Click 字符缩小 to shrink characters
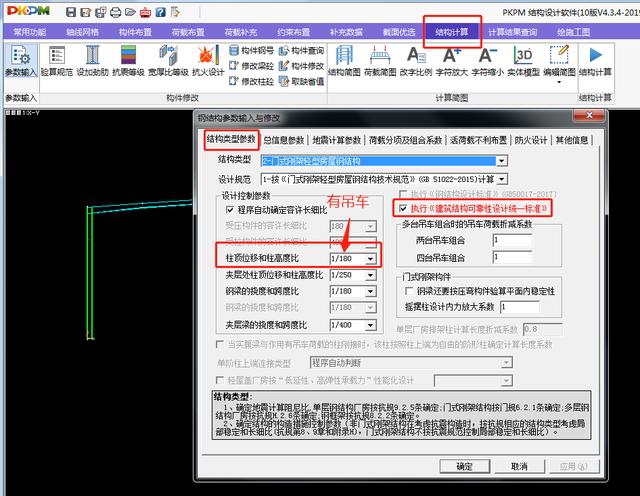Image resolution: width=640 pixels, height=496 pixels. pyautogui.click(x=487, y=61)
